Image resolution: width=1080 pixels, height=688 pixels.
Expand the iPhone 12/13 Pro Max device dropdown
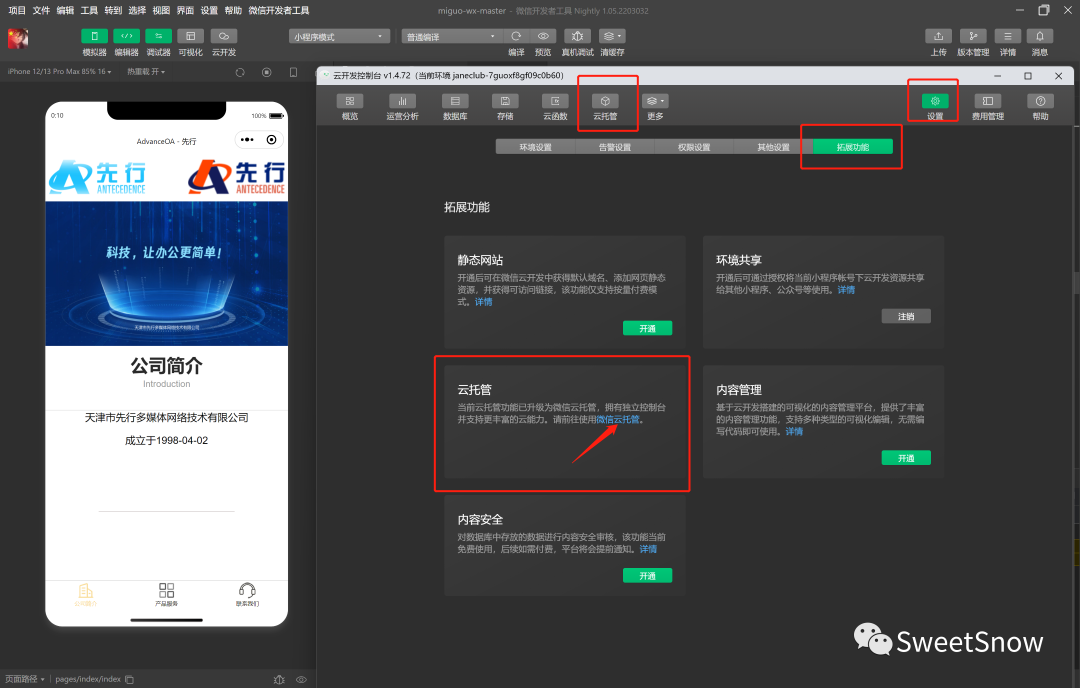59,72
